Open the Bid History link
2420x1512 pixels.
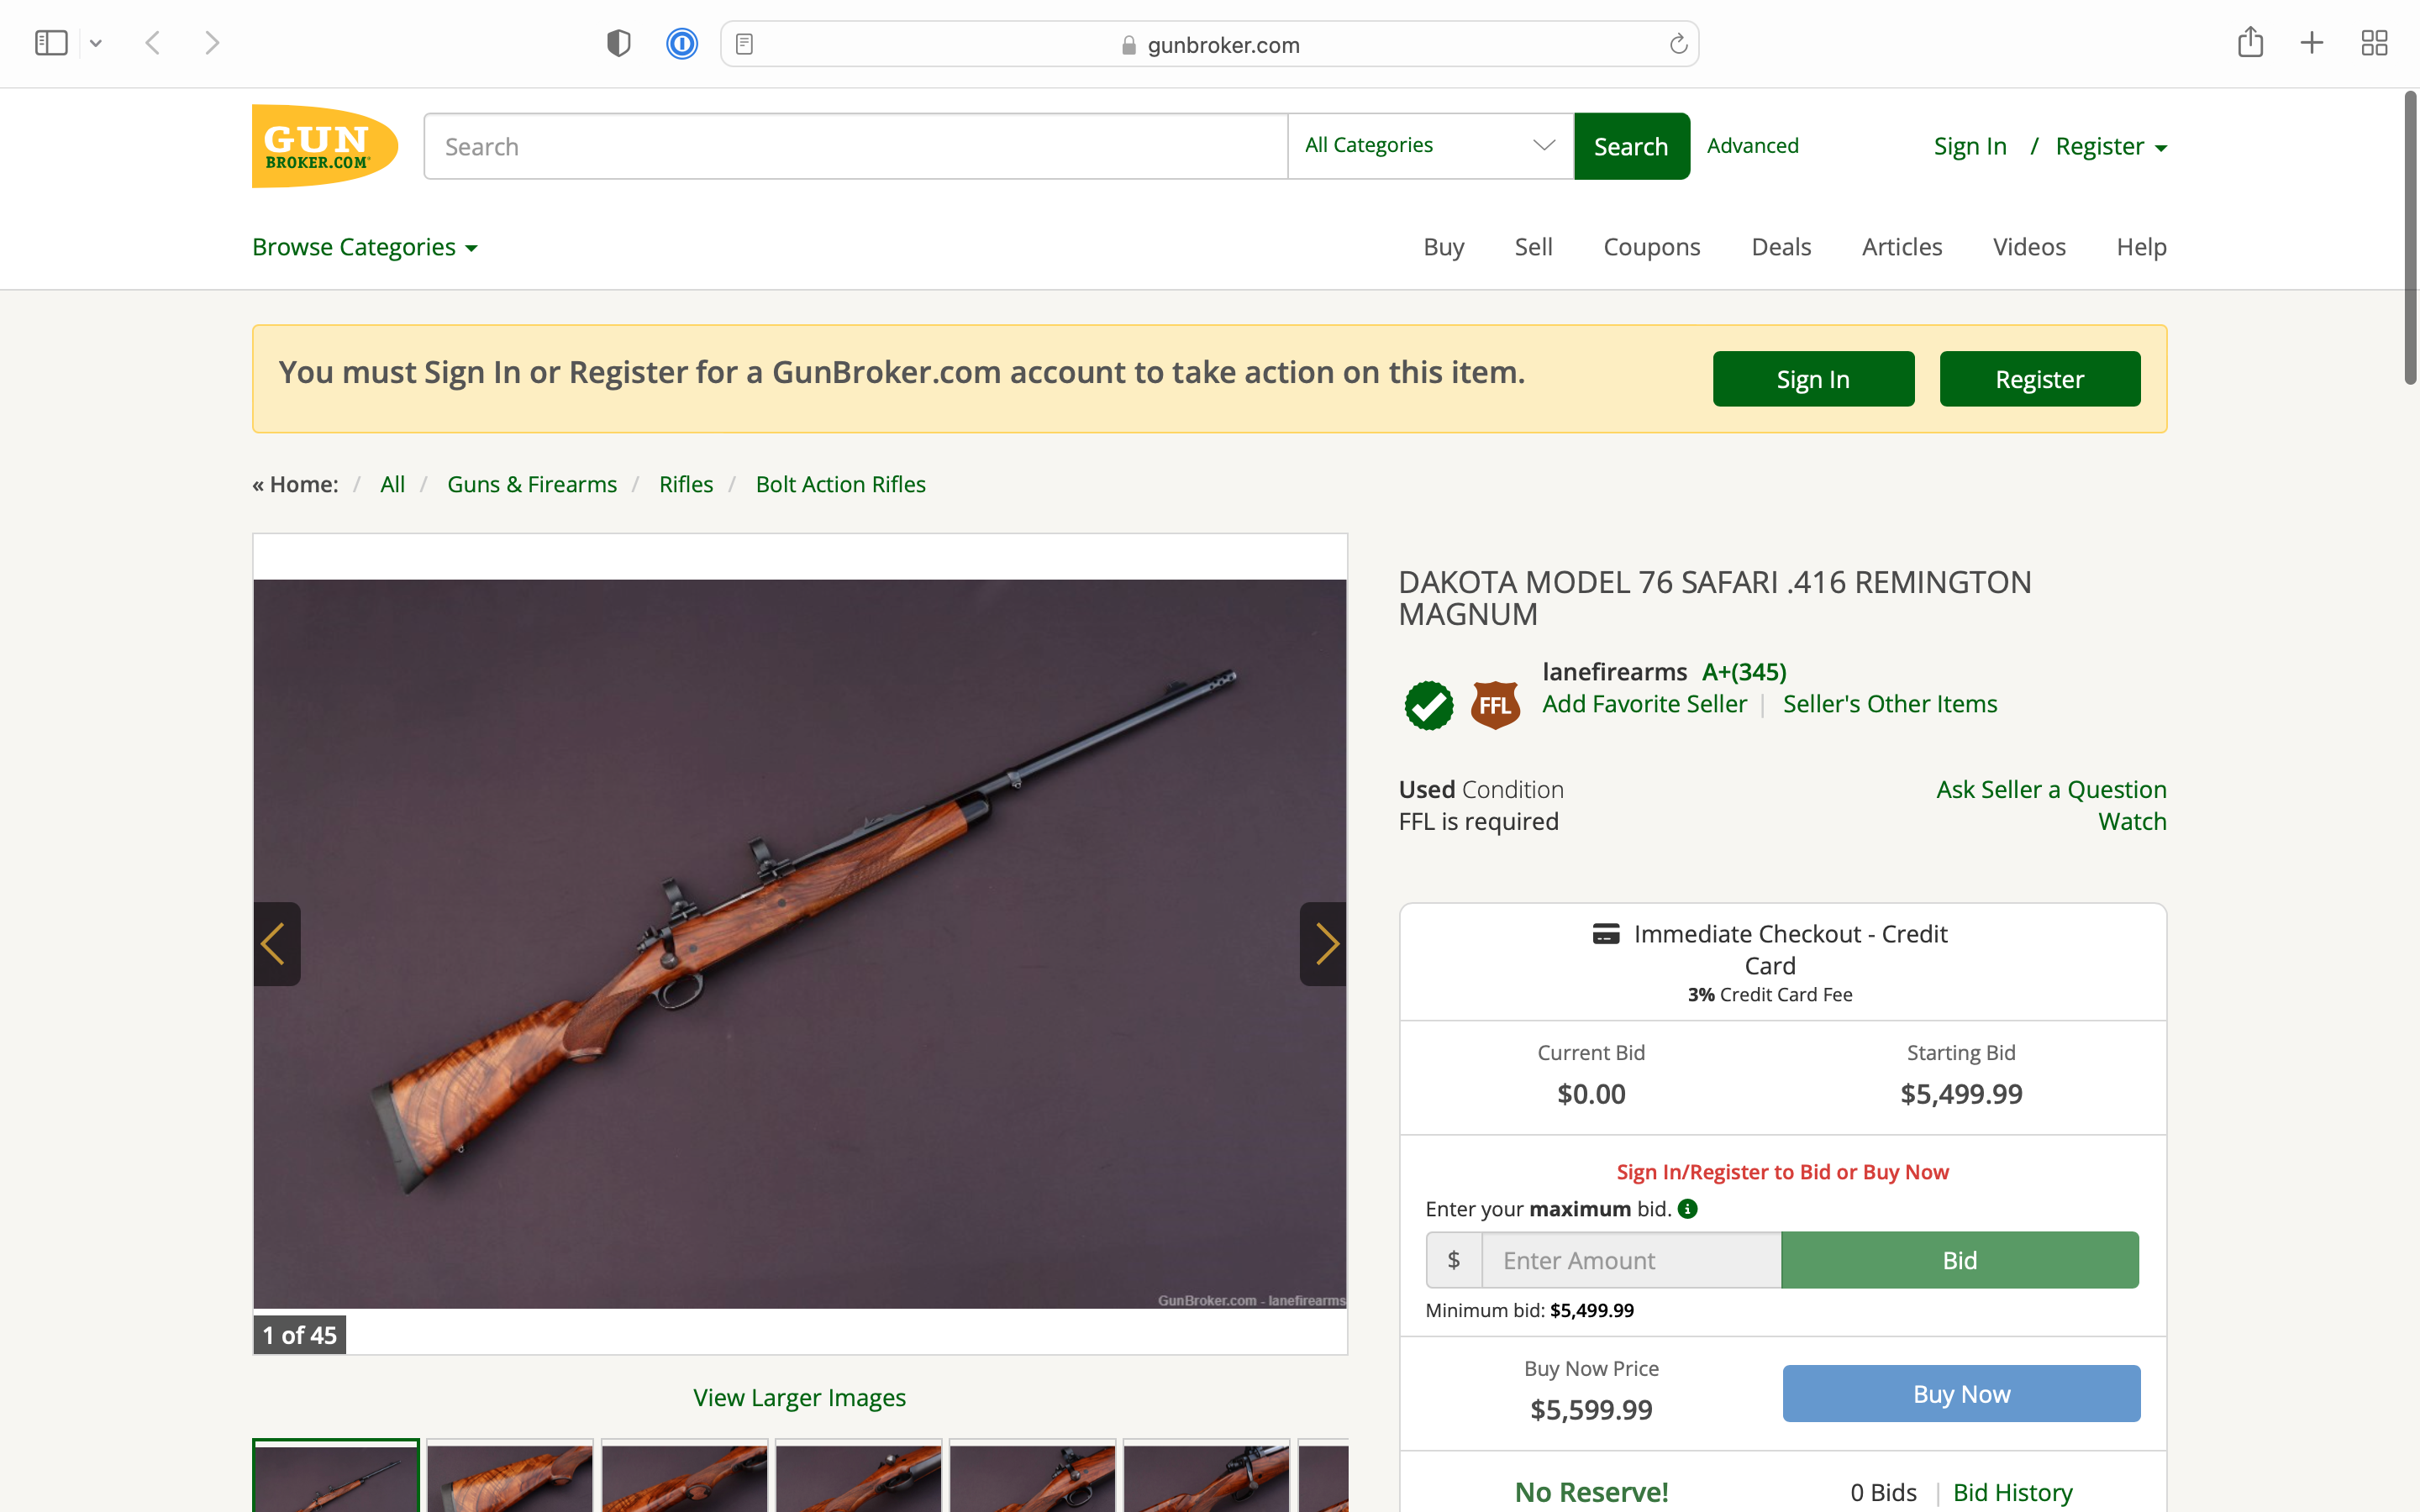[2012, 1492]
